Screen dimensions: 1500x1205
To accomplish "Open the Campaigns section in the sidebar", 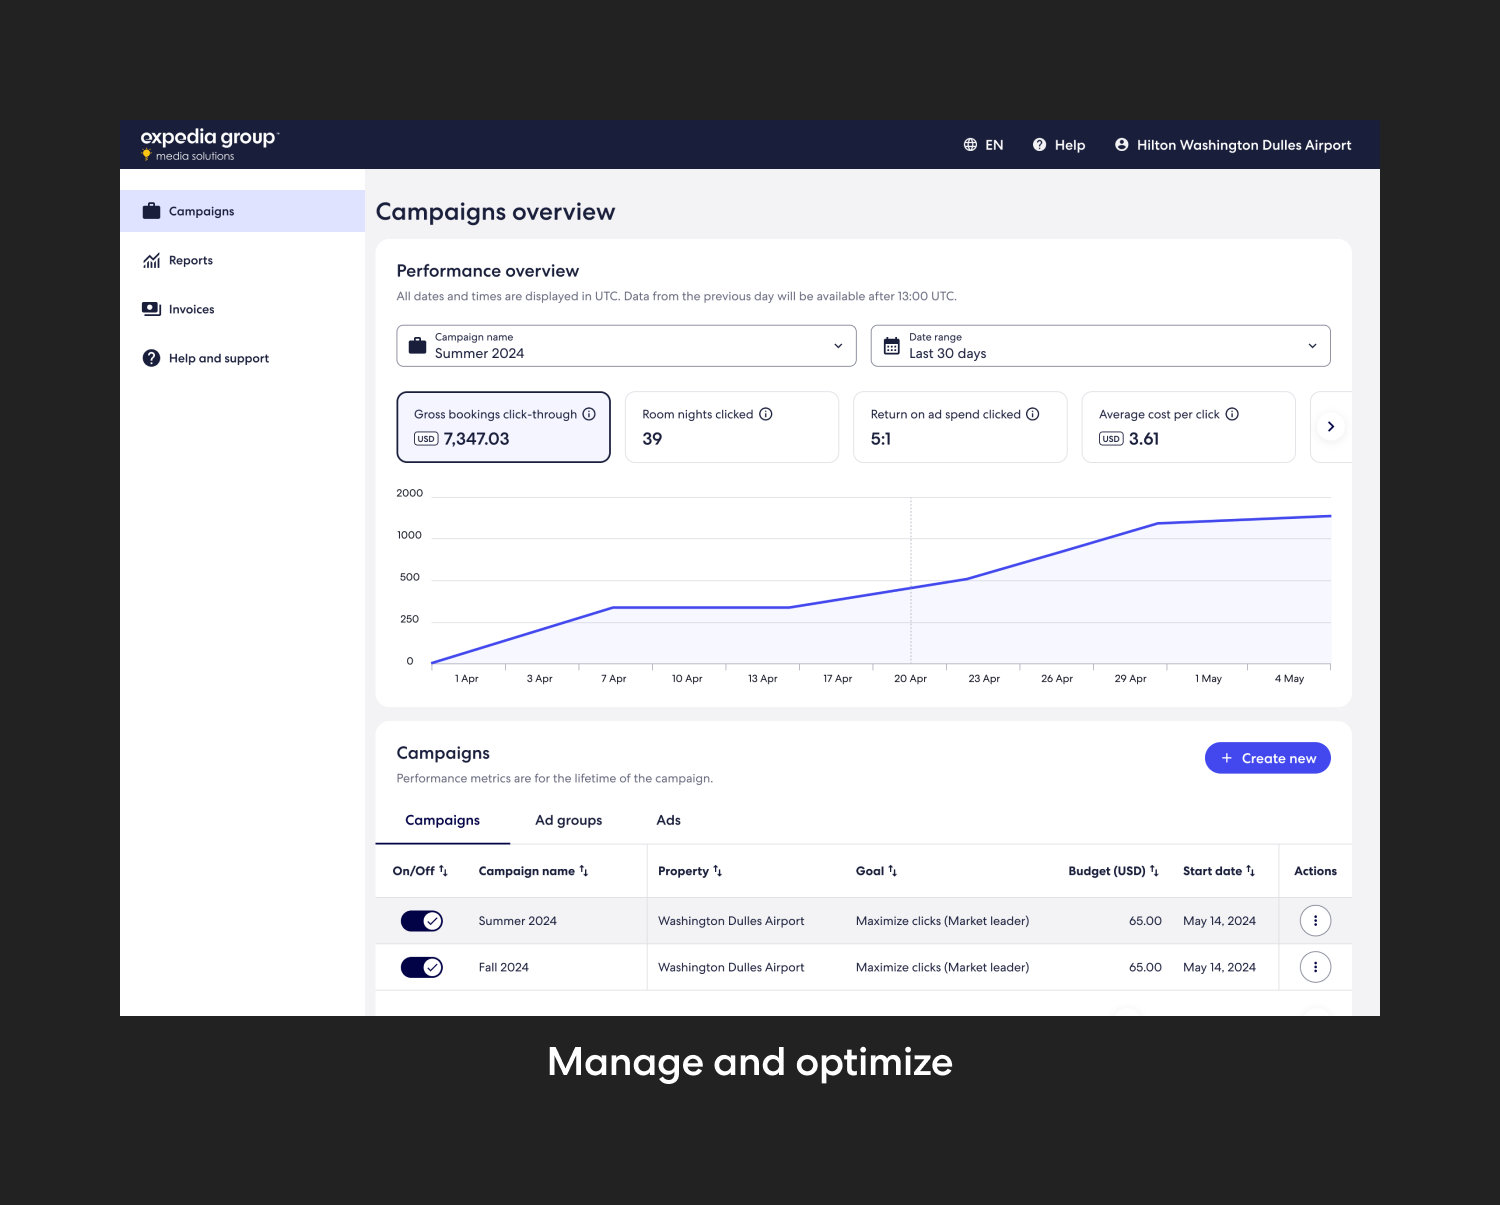I will 201,211.
